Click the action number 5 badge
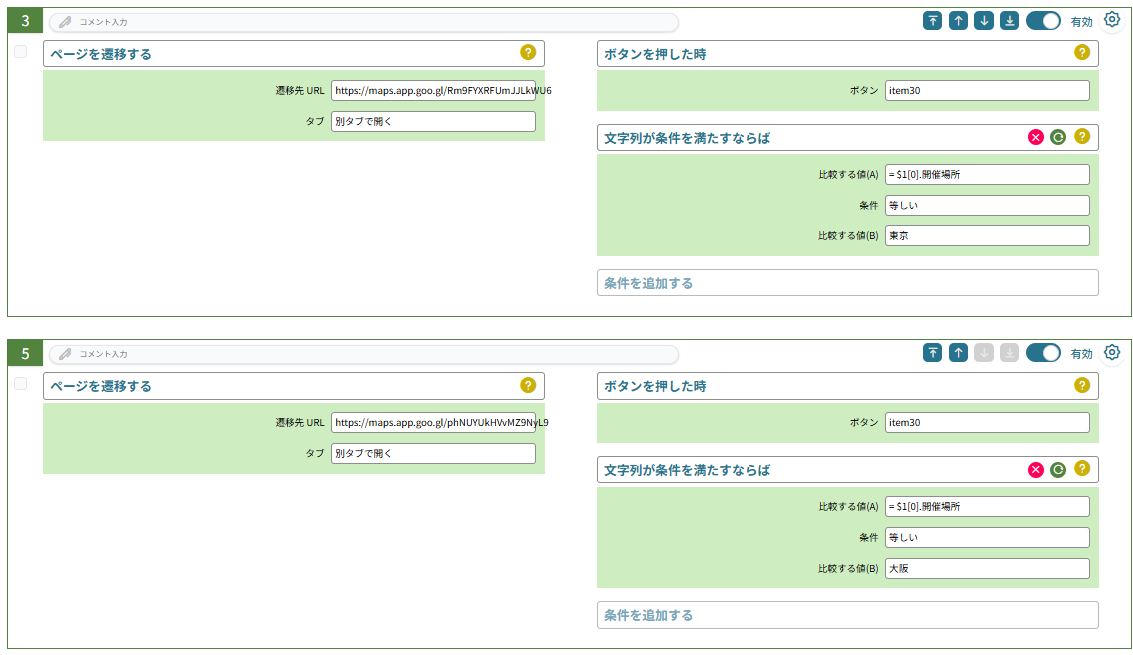 click(x=25, y=353)
